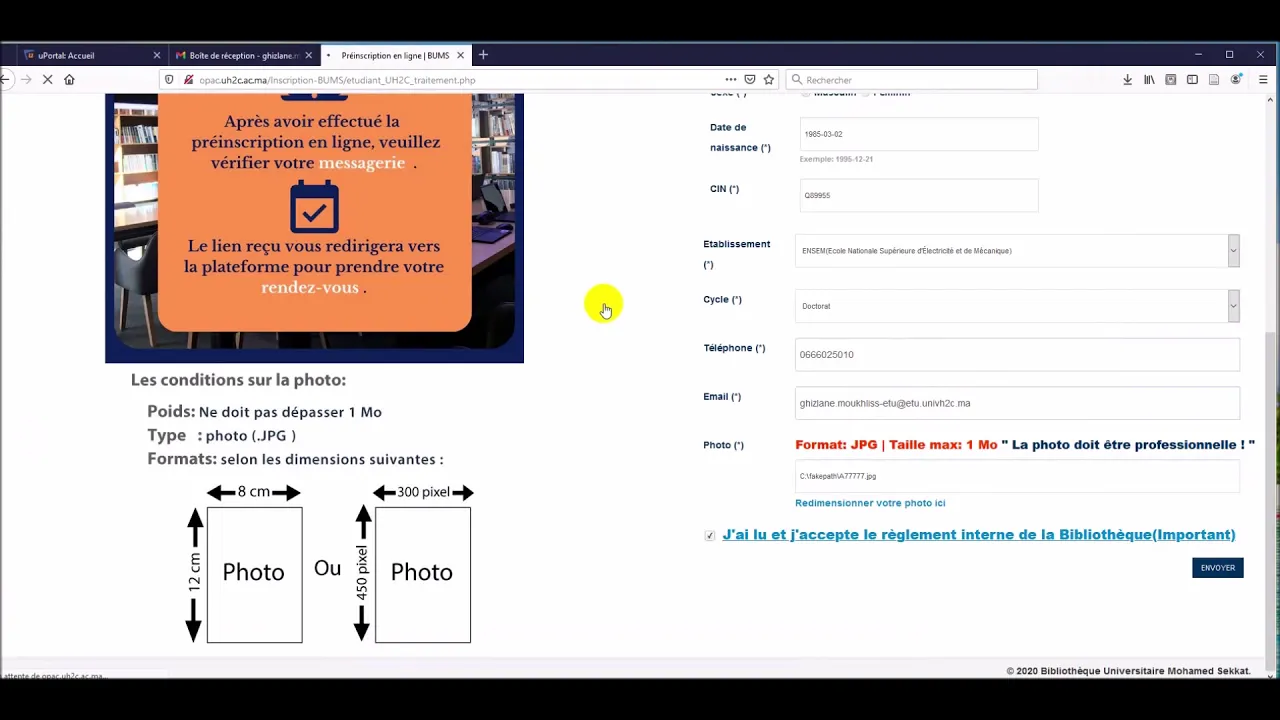Image resolution: width=1280 pixels, height=720 pixels.
Task: Click the CIN input field
Action: 919,196
